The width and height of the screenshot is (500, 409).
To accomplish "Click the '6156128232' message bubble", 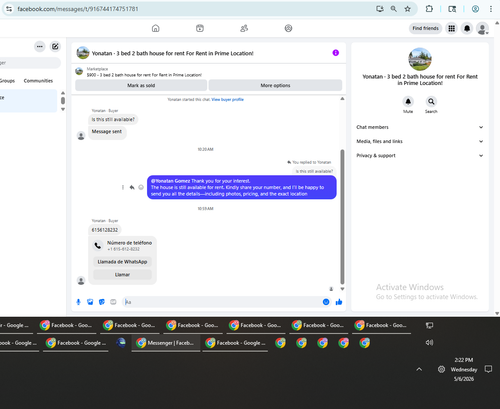I will coord(105,230).
